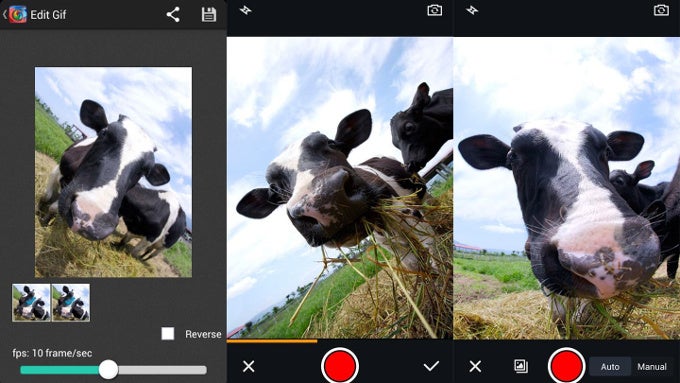680x383 pixels.
Task: Tick the Reverse checkbox
Action: coord(168,334)
